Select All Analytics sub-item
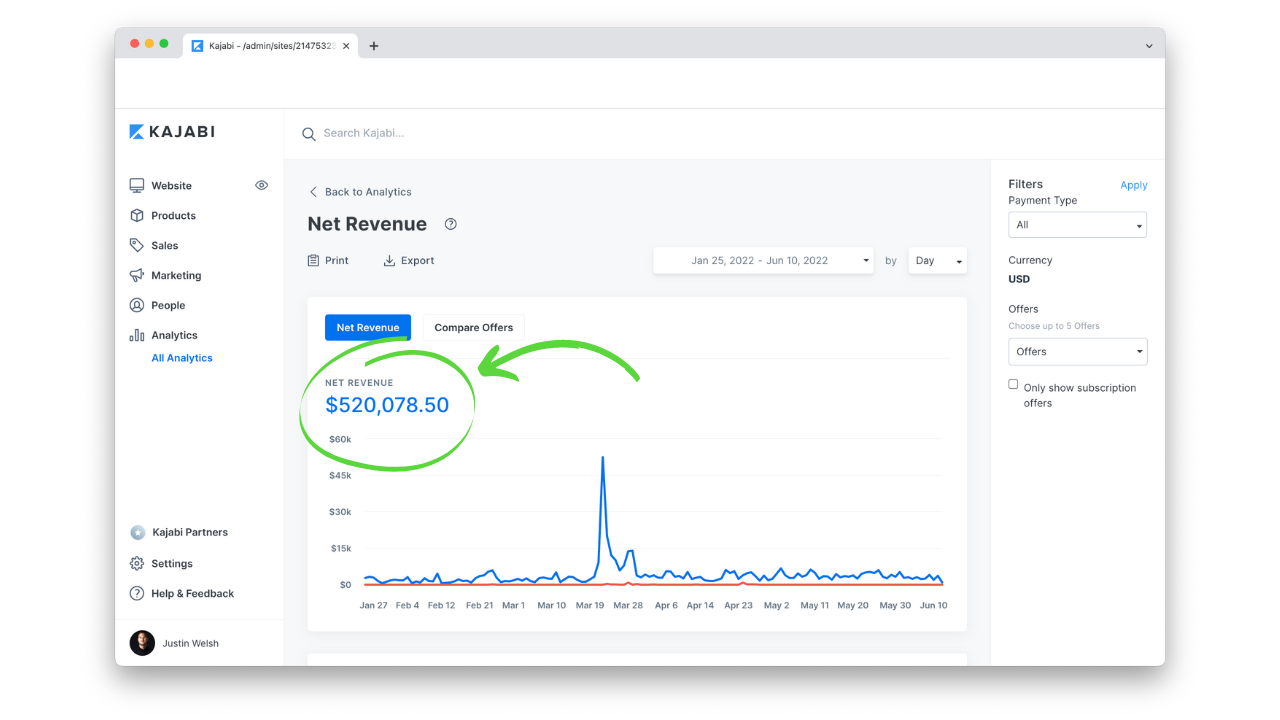Screen dimensions: 1280x720 [182, 358]
